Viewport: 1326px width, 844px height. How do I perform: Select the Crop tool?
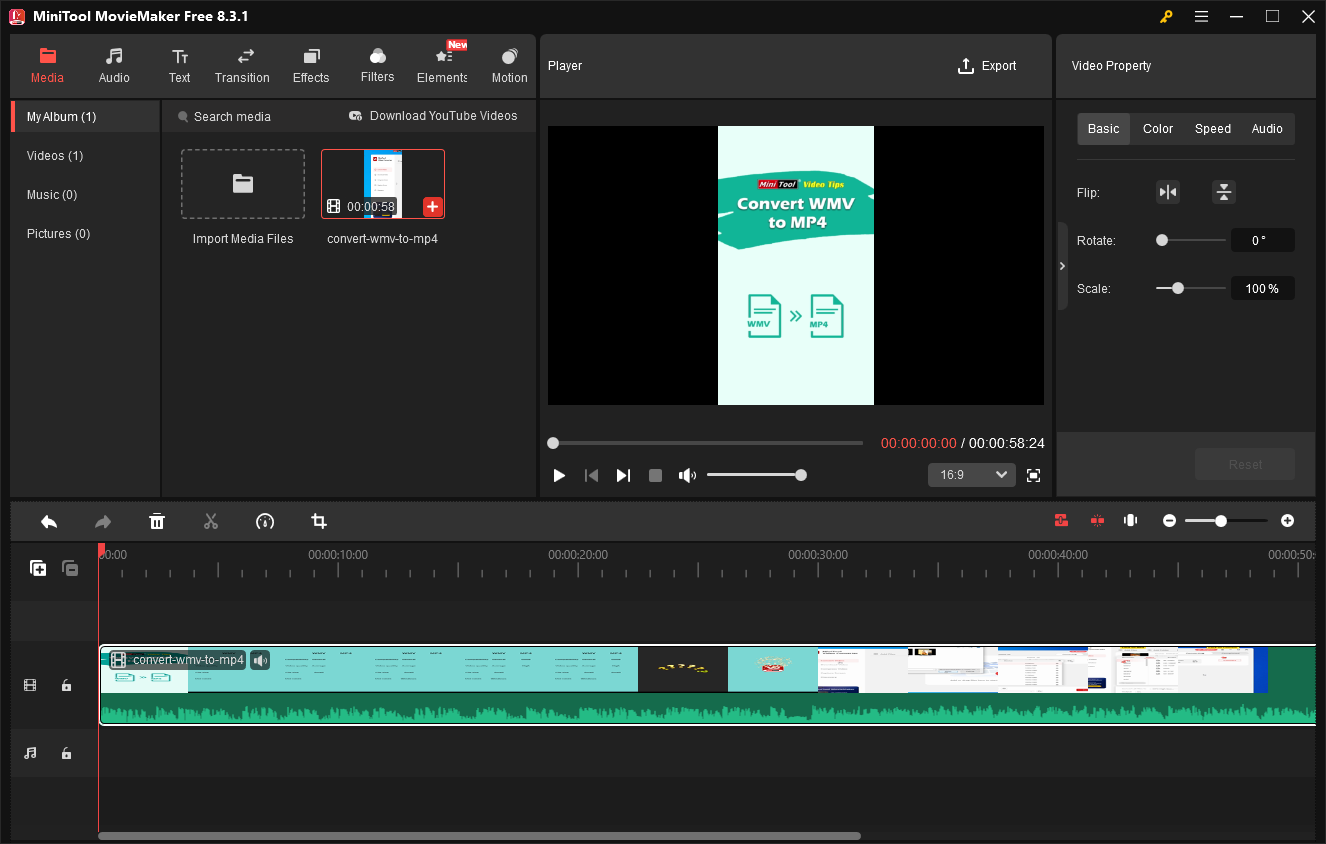click(318, 521)
